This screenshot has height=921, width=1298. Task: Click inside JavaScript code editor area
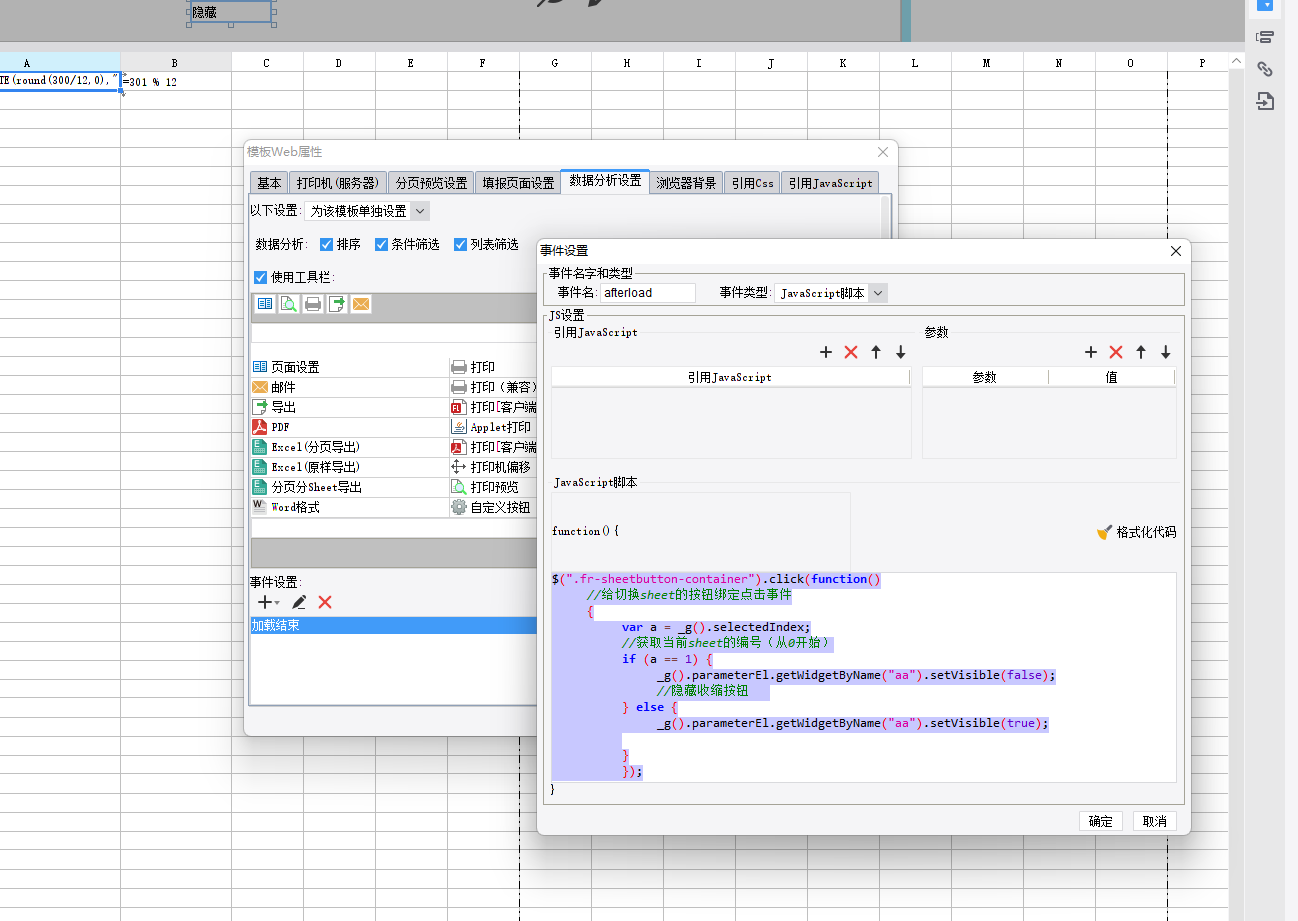pyautogui.click(x=864, y=677)
